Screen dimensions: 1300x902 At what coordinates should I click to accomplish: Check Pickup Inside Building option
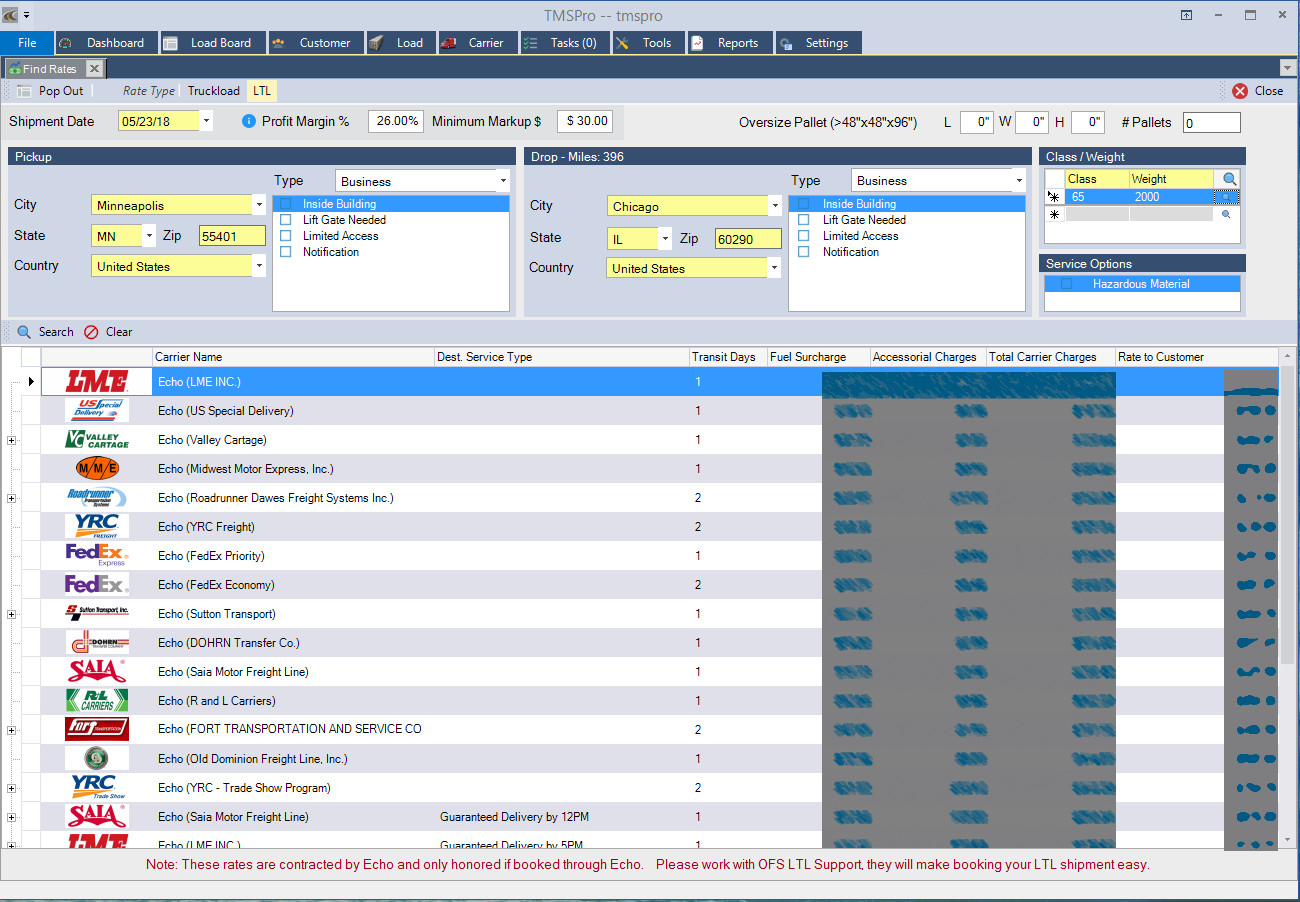click(x=286, y=204)
